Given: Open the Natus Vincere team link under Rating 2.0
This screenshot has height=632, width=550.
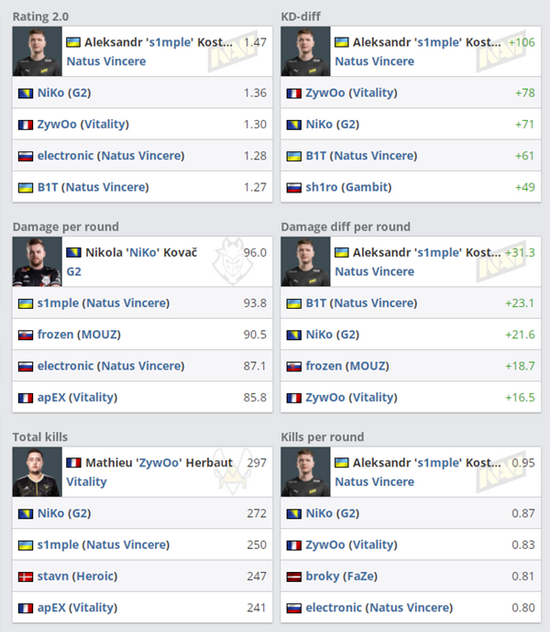Looking at the screenshot, I should (x=106, y=61).
